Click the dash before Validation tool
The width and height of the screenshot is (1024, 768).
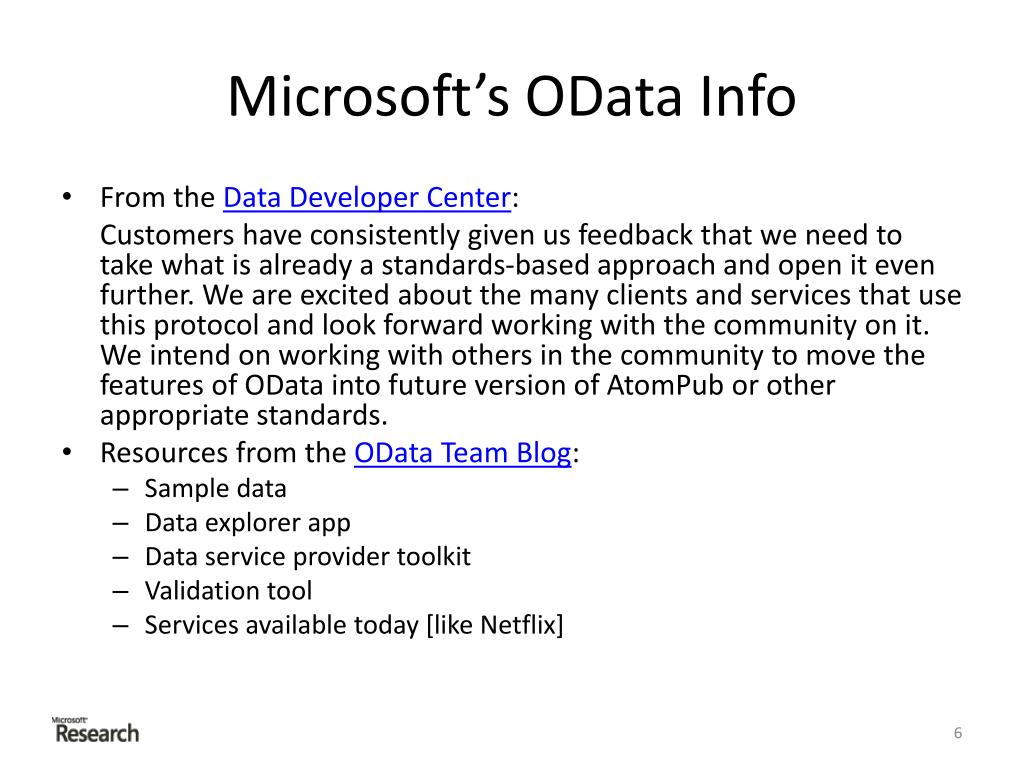point(120,591)
